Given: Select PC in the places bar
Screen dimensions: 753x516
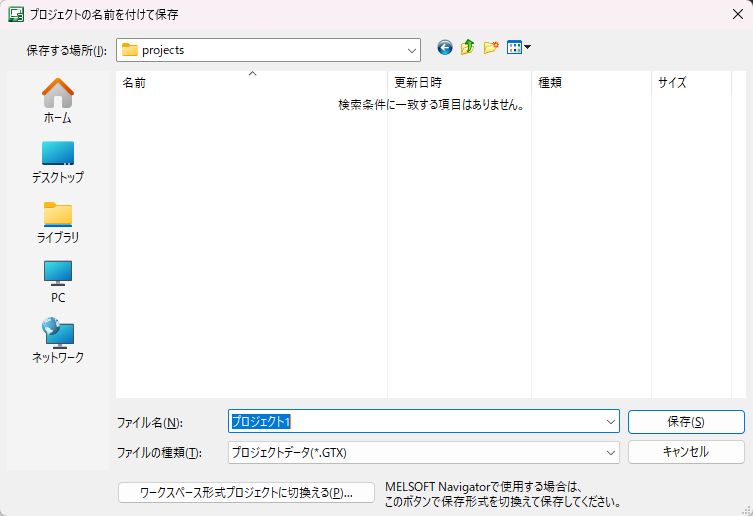Looking at the screenshot, I should [x=57, y=281].
